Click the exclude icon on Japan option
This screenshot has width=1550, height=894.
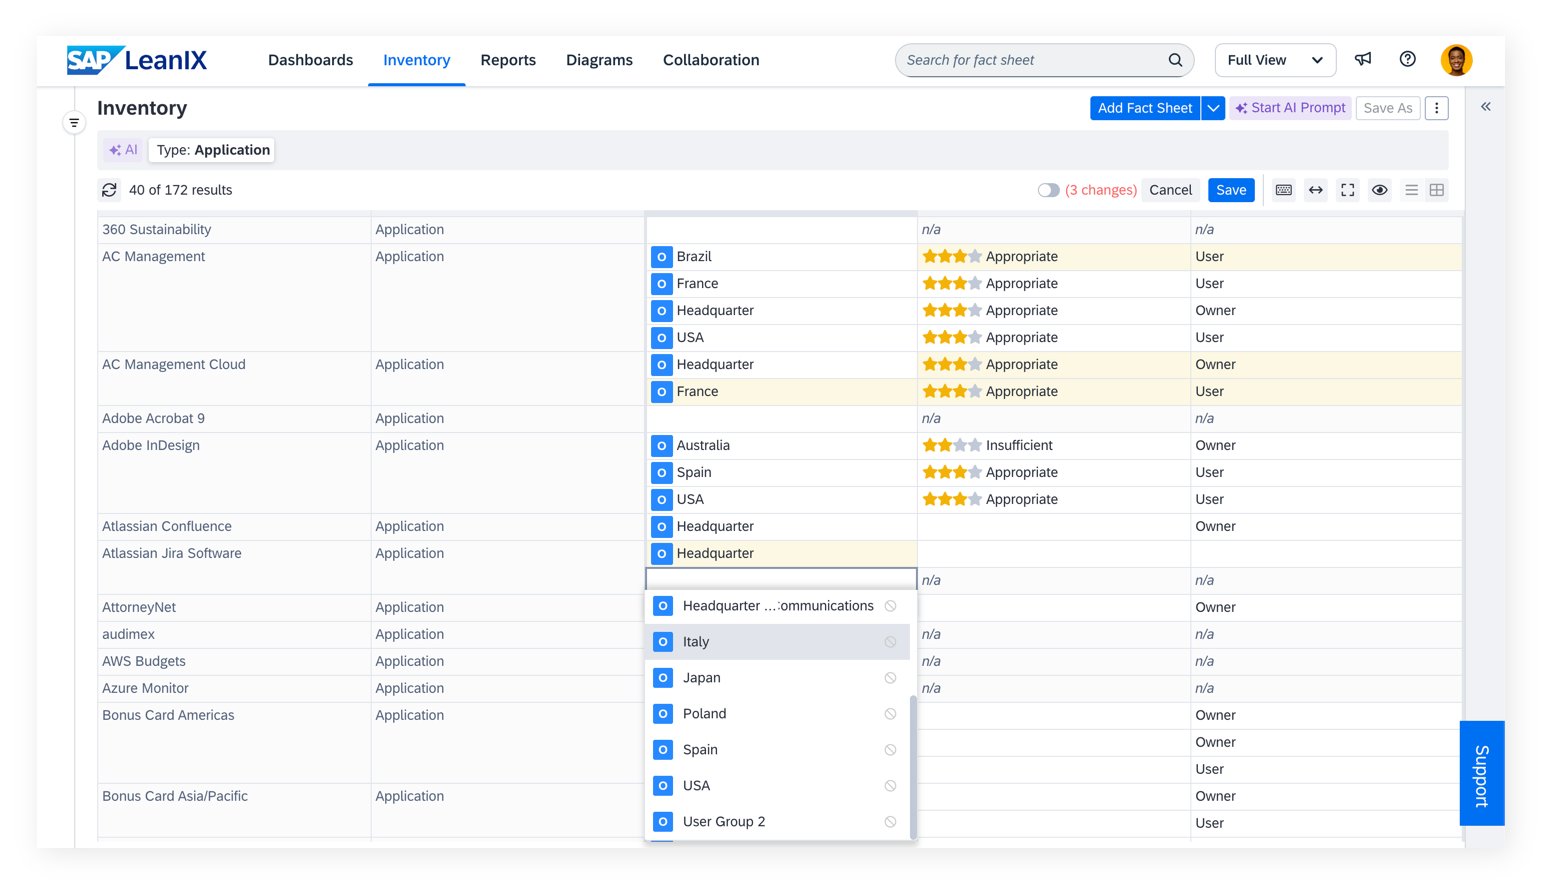pyautogui.click(x=890, y=678)
